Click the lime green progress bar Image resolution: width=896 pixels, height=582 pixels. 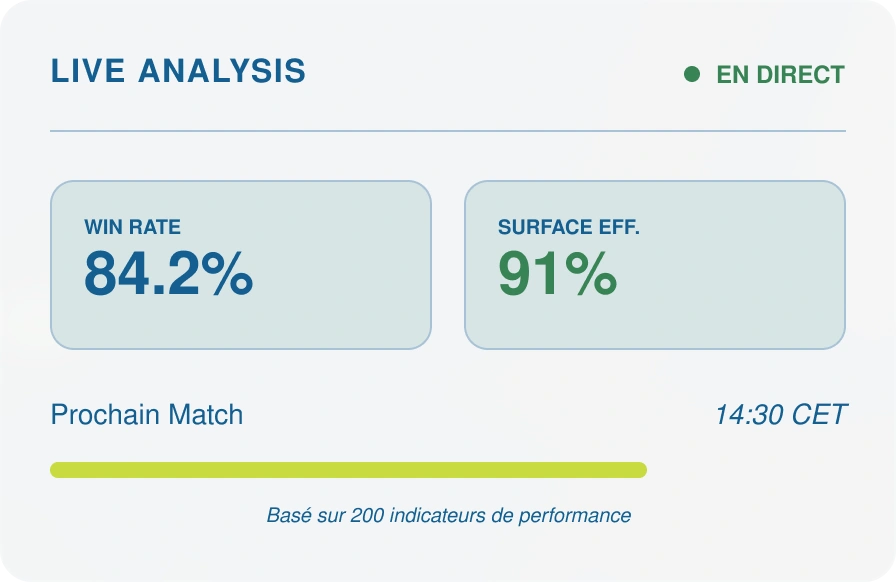click(348, 470)
